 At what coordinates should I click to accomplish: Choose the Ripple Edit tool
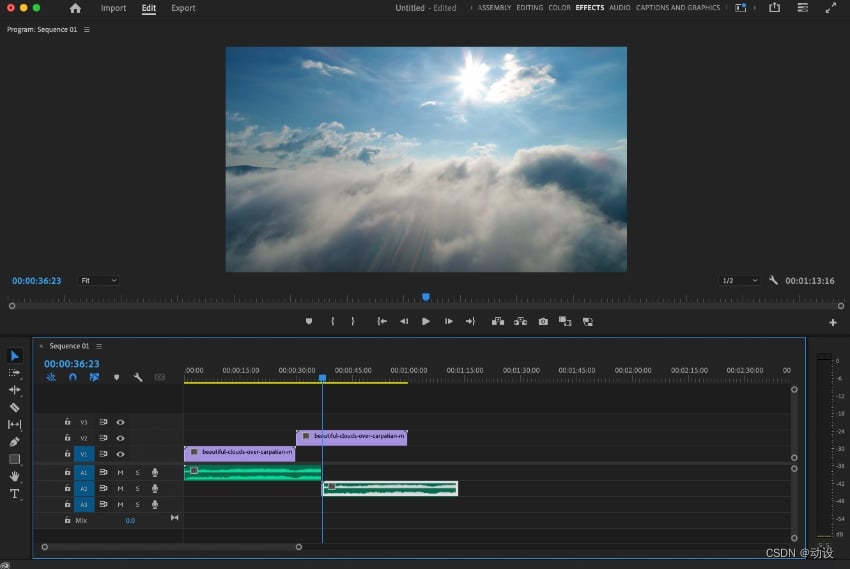[15, 390]
